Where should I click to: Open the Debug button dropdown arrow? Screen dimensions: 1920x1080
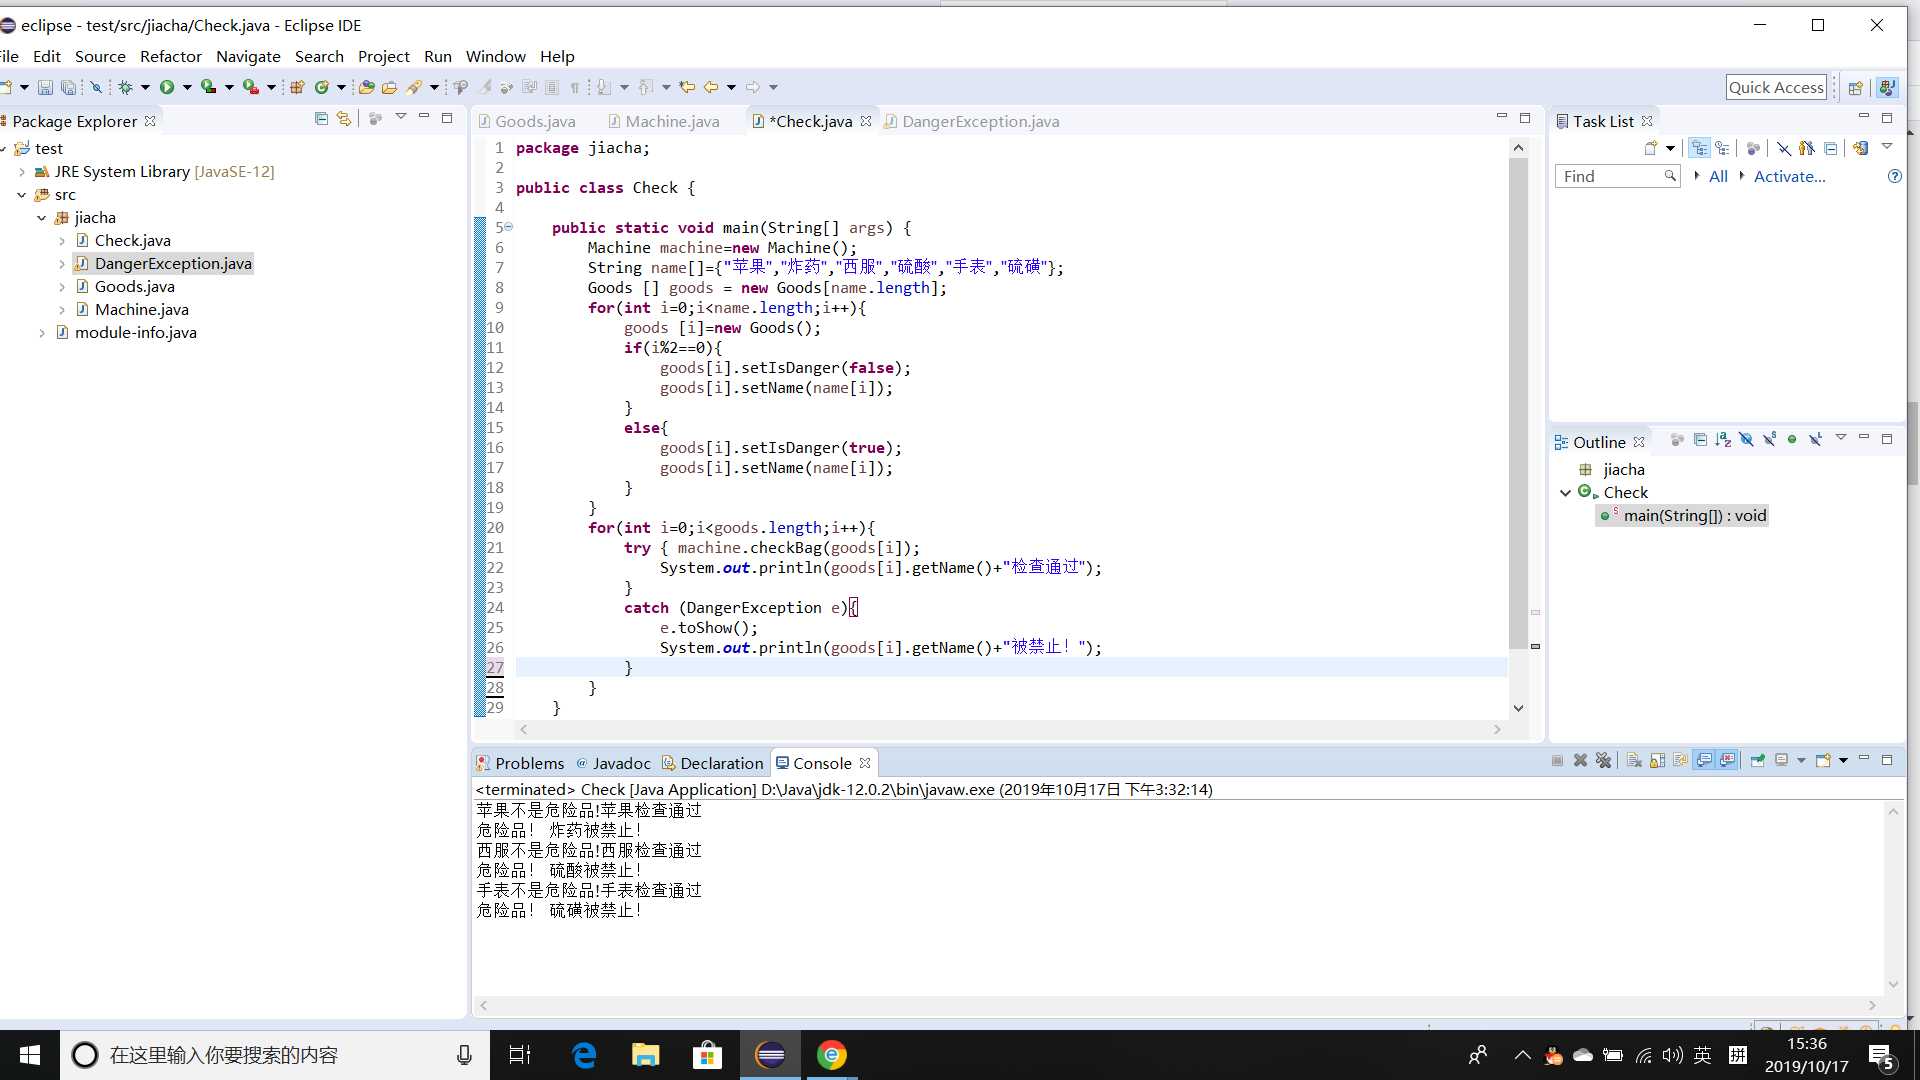click(145, 88)
